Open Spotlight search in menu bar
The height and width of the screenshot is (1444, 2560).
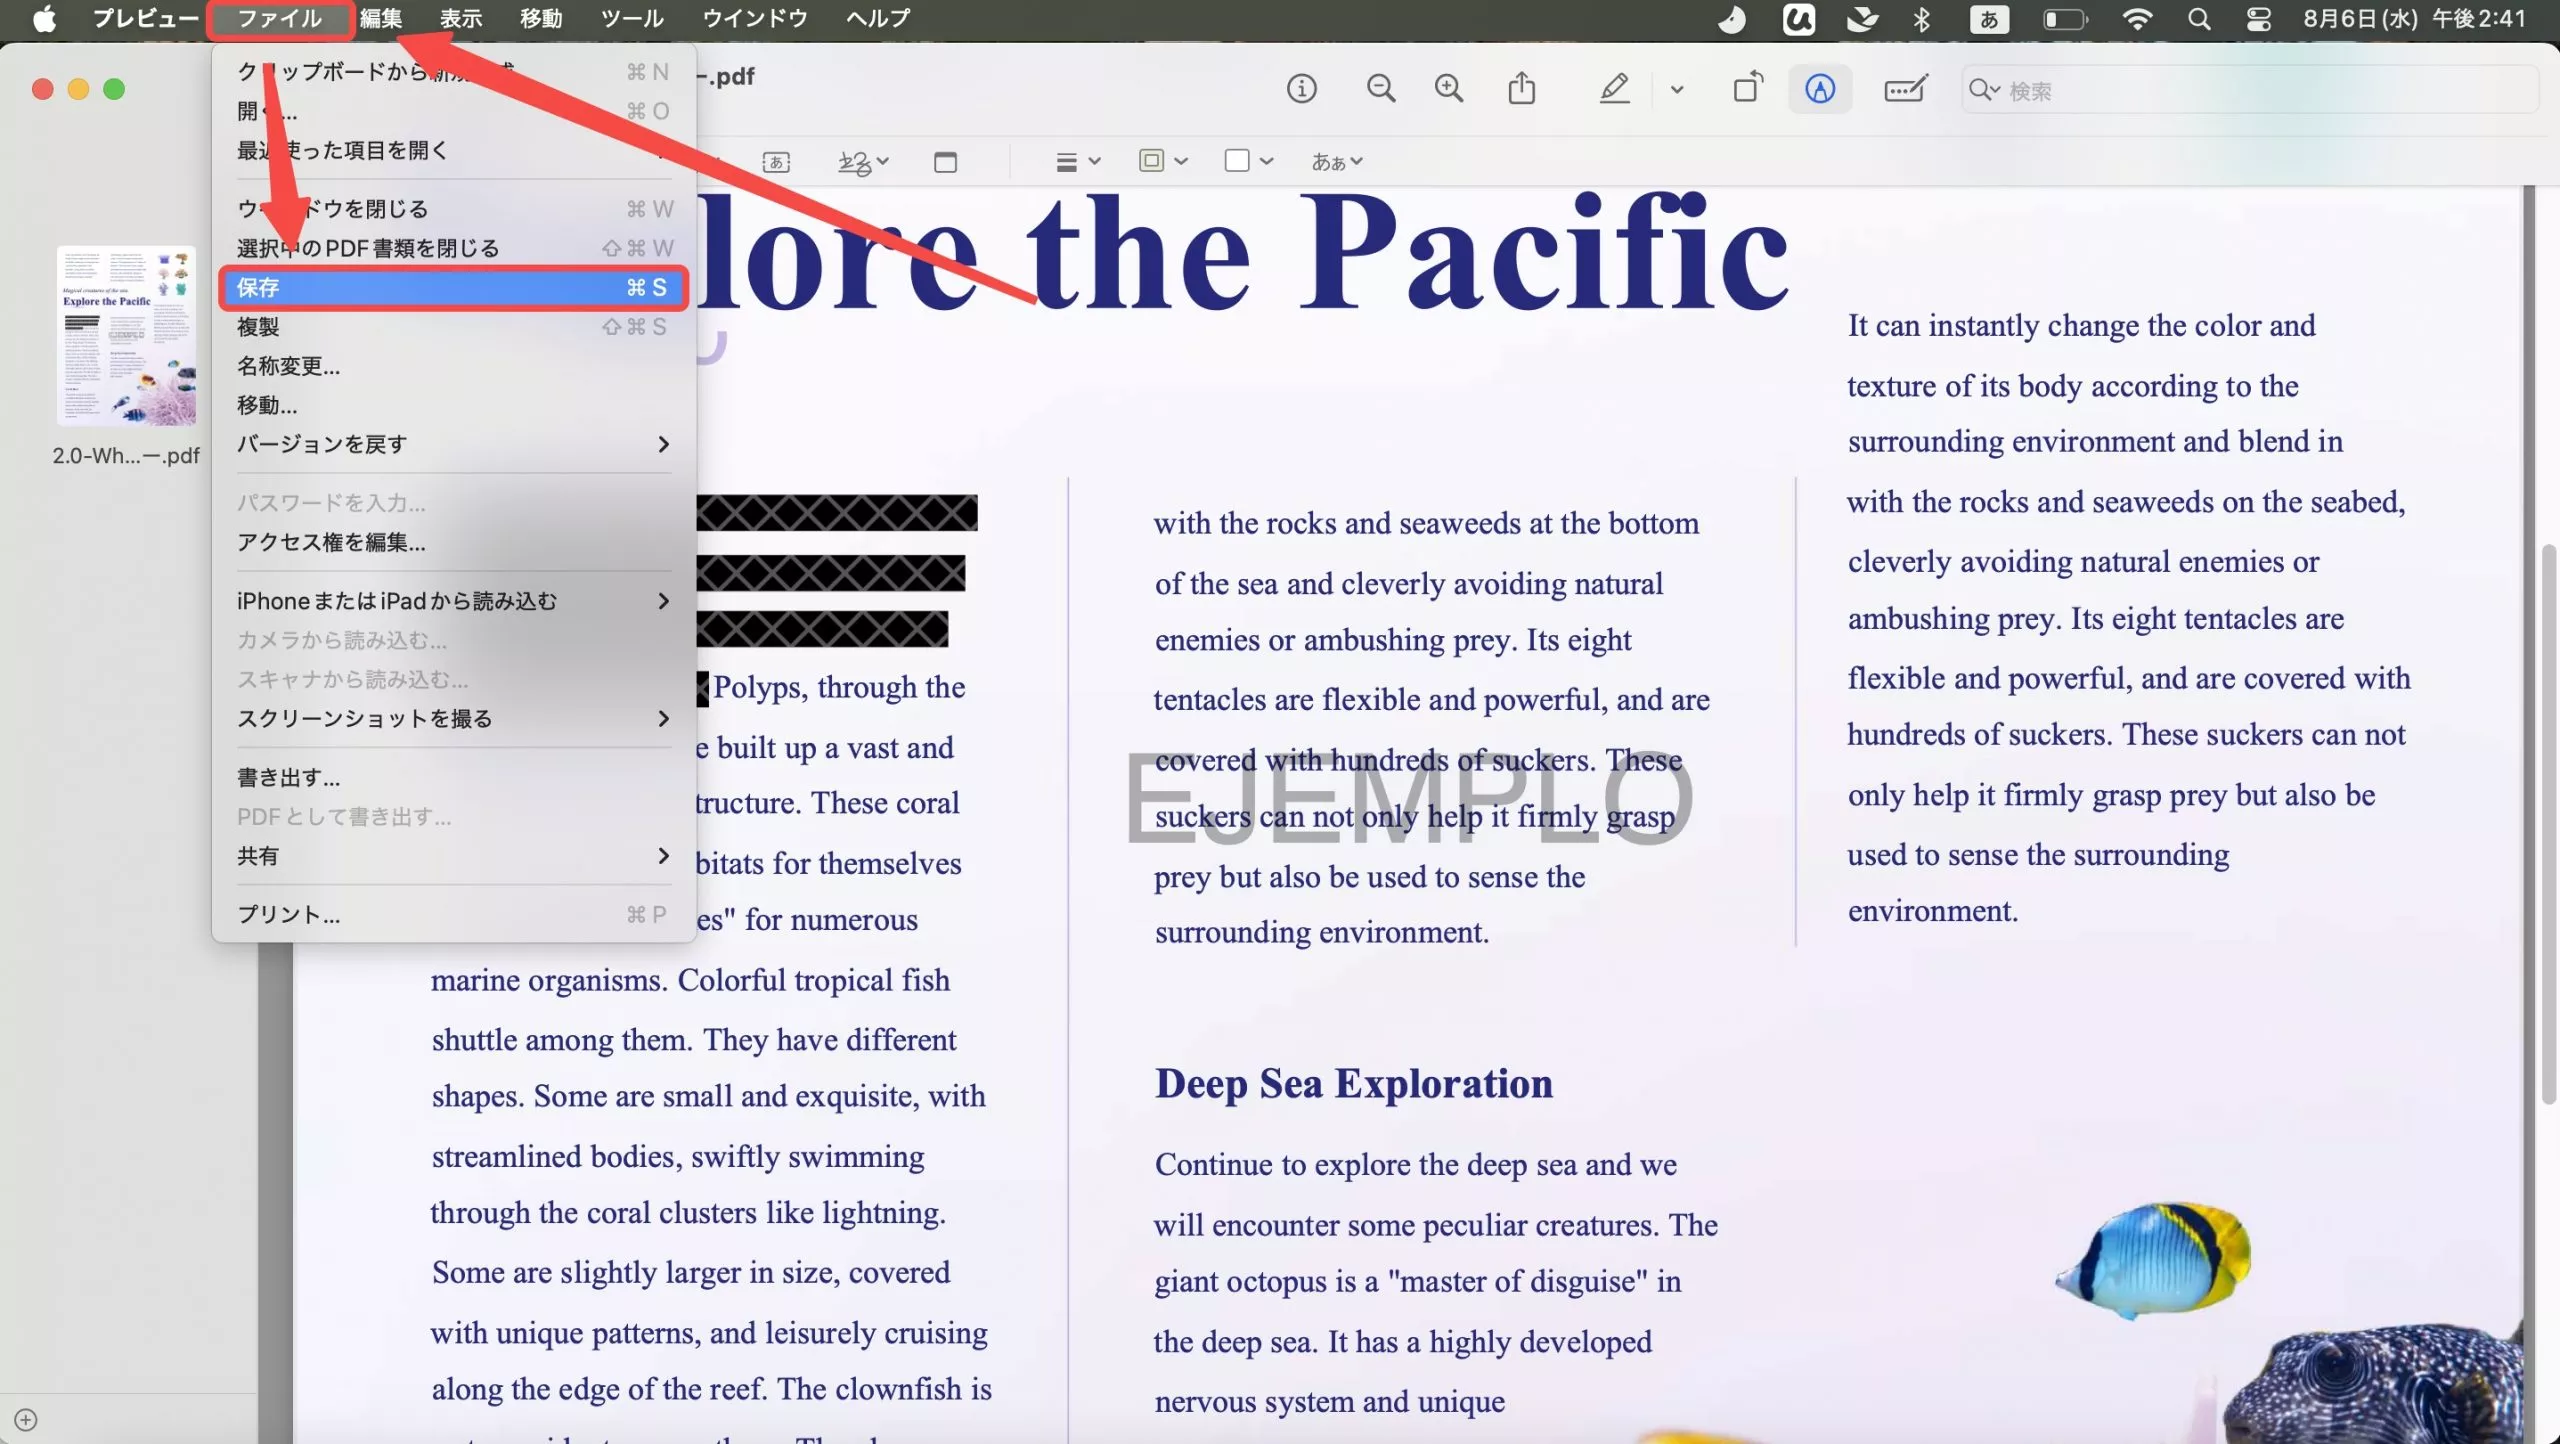(2198, 19)
